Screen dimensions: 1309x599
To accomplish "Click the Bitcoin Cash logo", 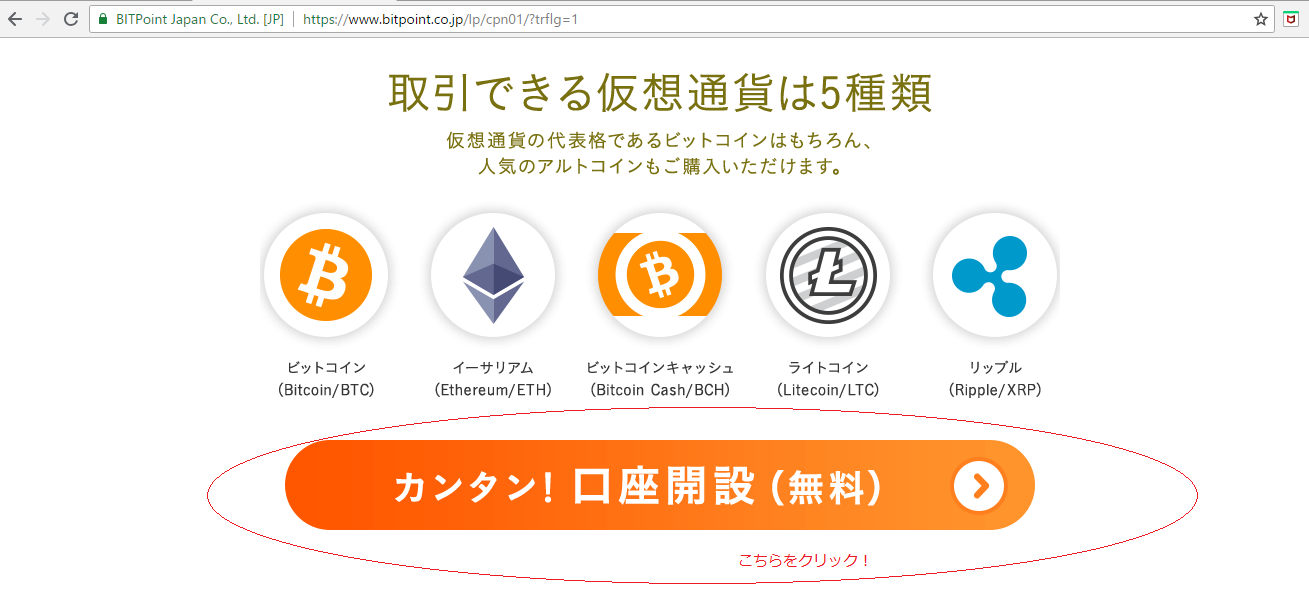I will pos(660,275).
